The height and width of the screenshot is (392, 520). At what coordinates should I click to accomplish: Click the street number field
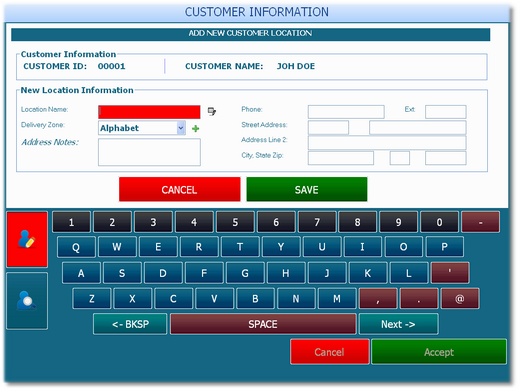328,128
